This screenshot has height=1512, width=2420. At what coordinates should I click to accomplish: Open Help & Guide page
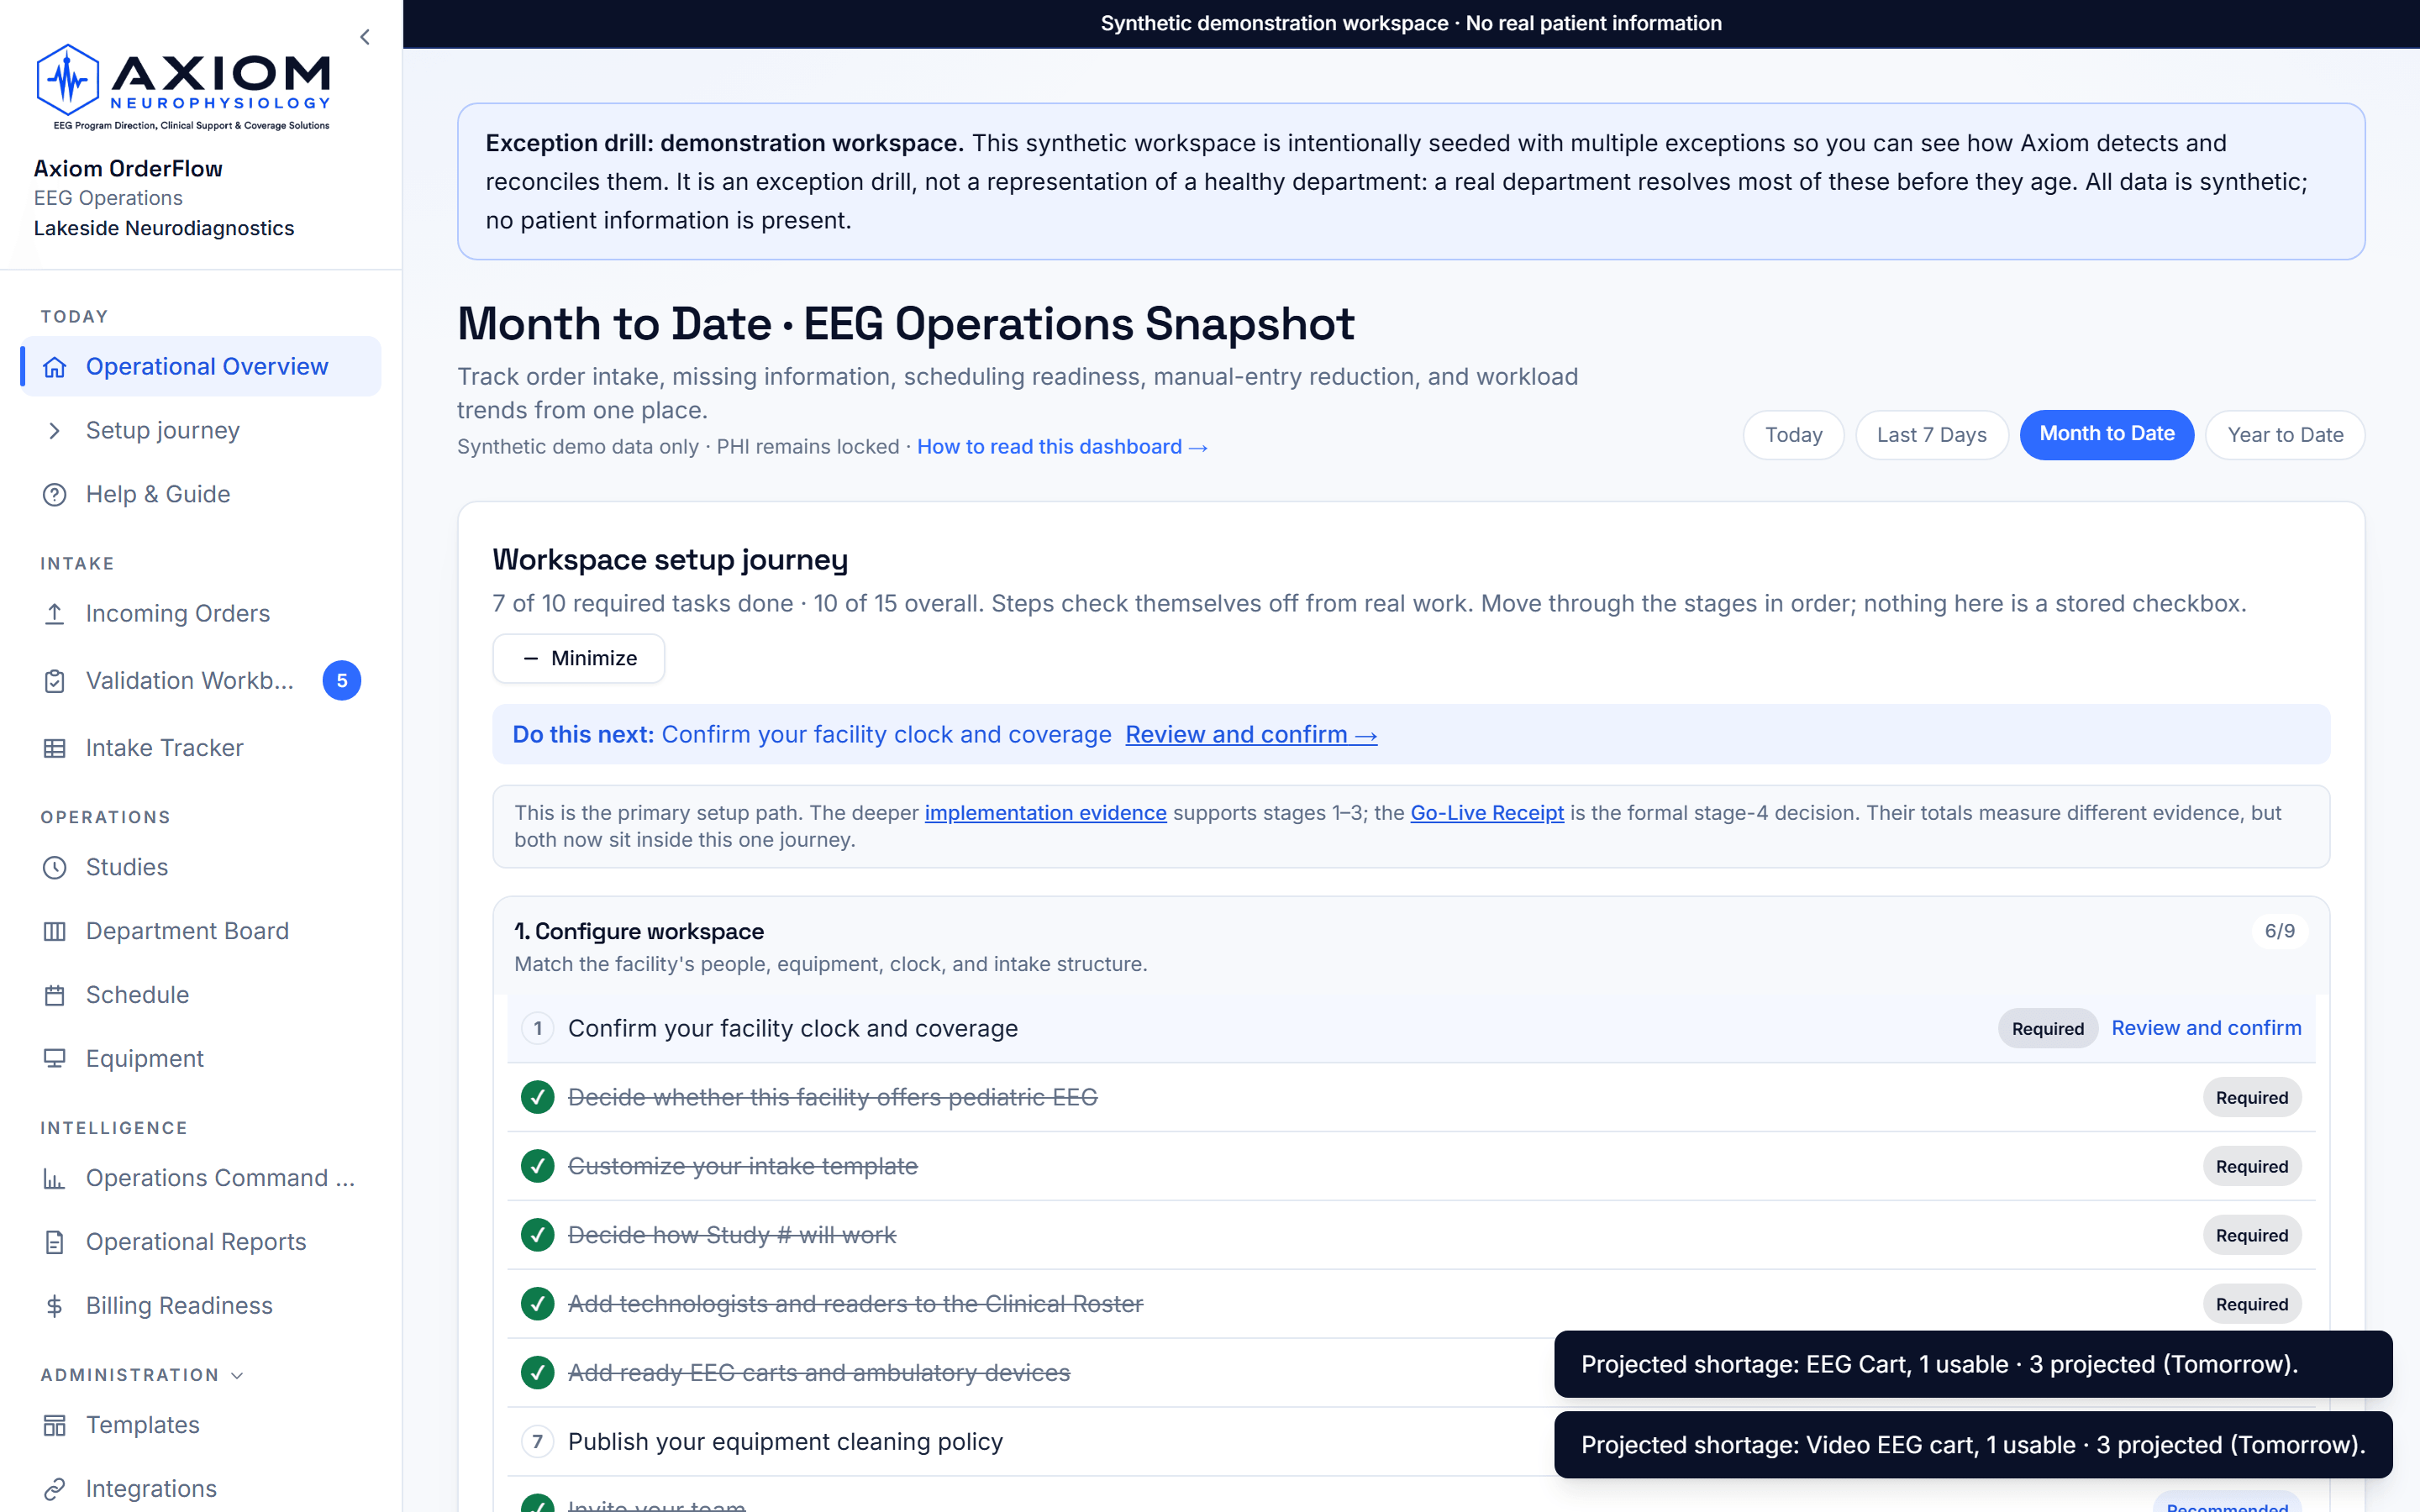(x=200, y=495)
